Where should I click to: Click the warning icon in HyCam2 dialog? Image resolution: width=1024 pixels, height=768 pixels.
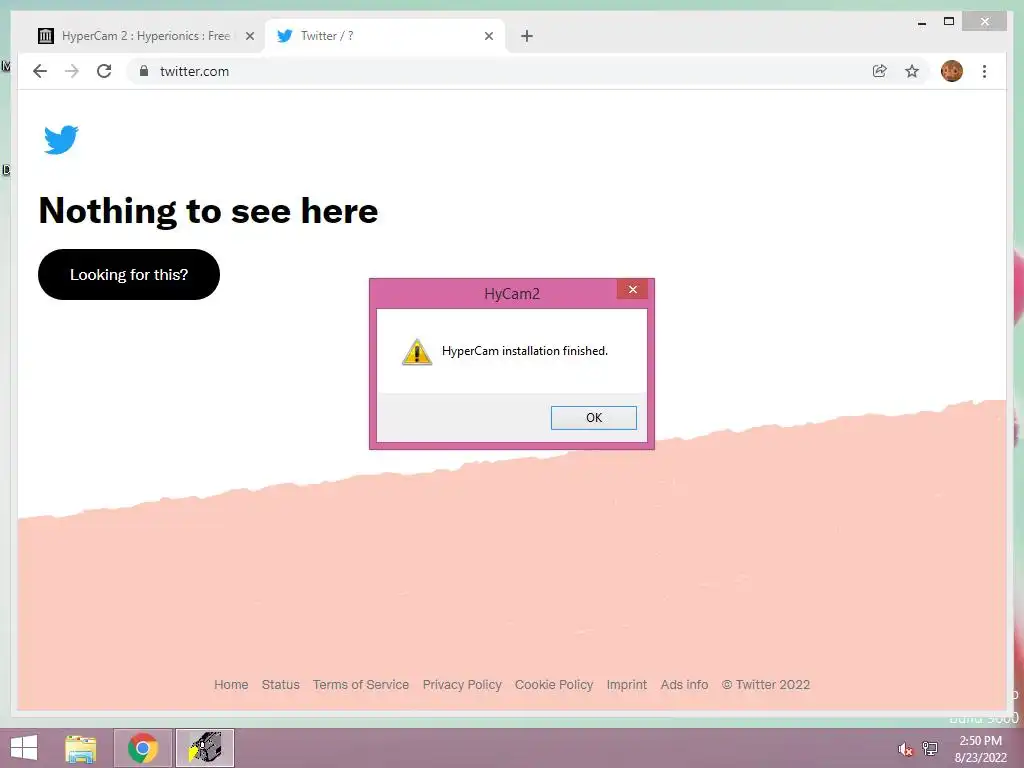coord(417,352)
